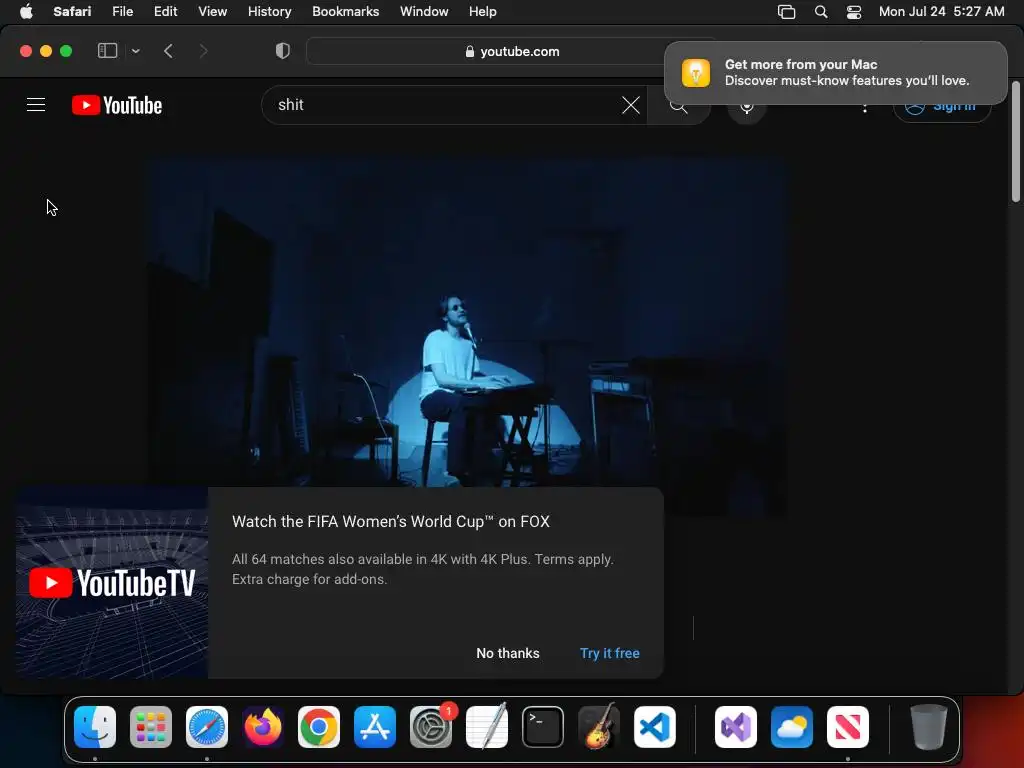Click the promo headline about FIFA Women's World Cup

(x=391, y=521)
